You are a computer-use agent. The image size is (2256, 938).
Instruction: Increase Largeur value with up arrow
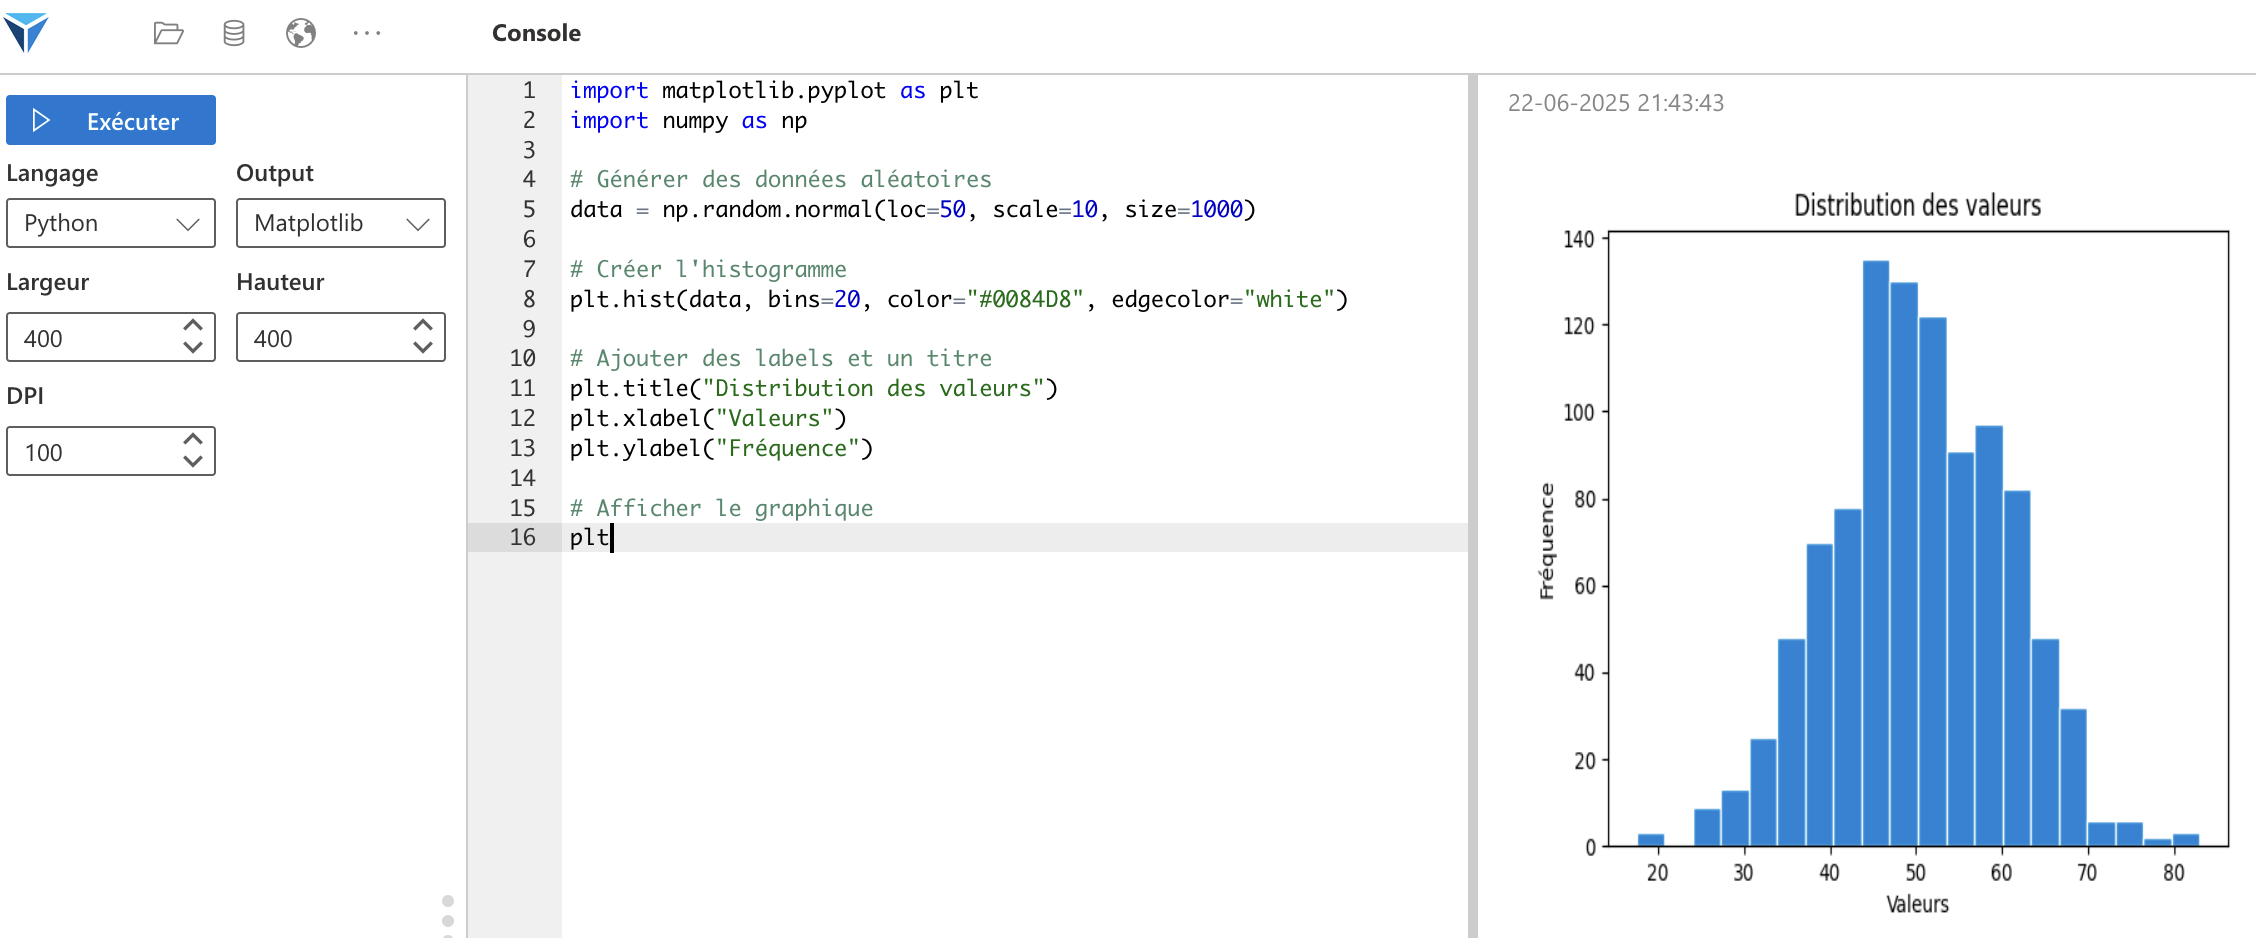coord(193,325)
